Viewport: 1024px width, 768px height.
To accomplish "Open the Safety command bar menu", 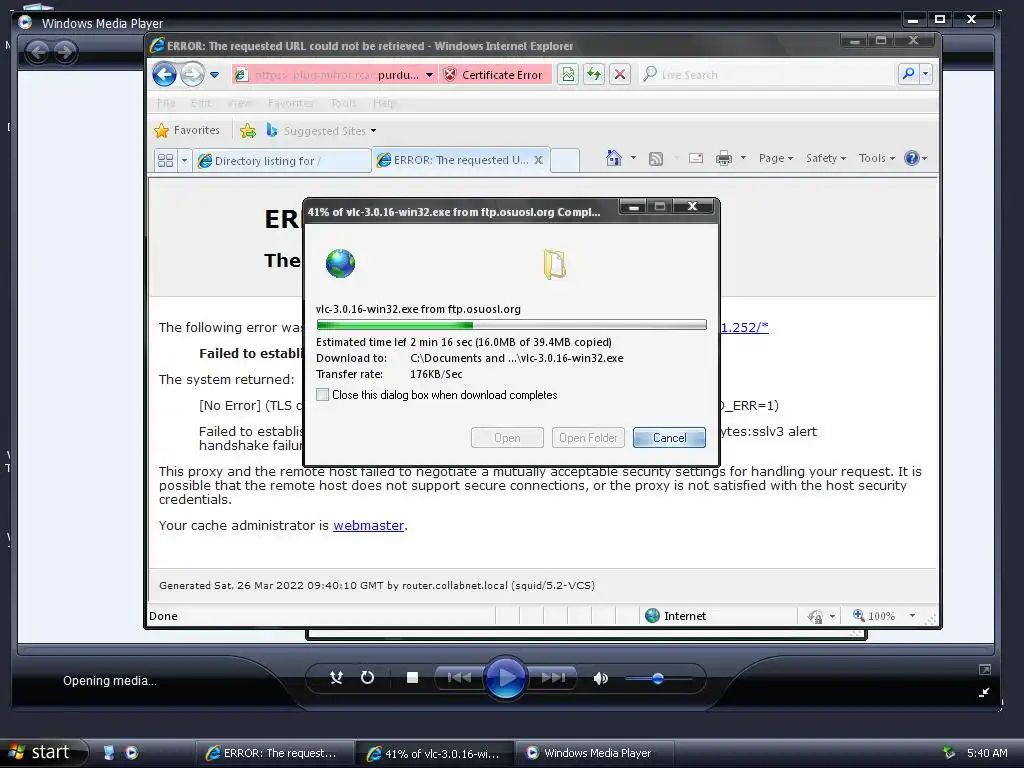I will [x=825, y=158].
